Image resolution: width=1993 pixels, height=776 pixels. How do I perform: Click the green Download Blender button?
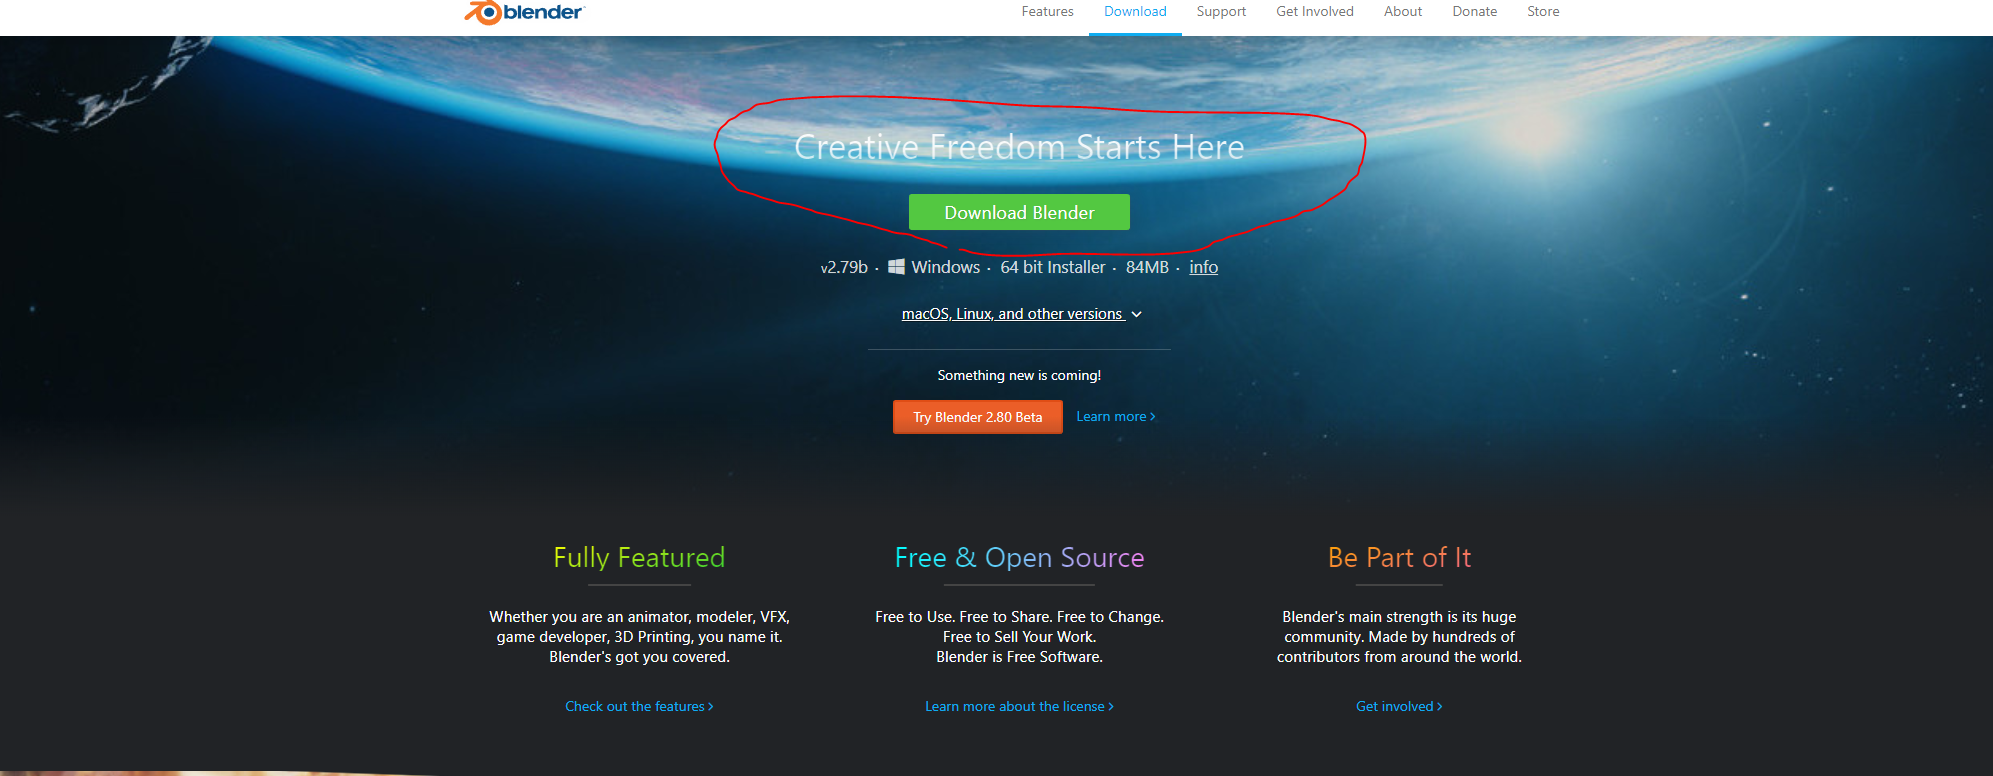pos(1019,212)
